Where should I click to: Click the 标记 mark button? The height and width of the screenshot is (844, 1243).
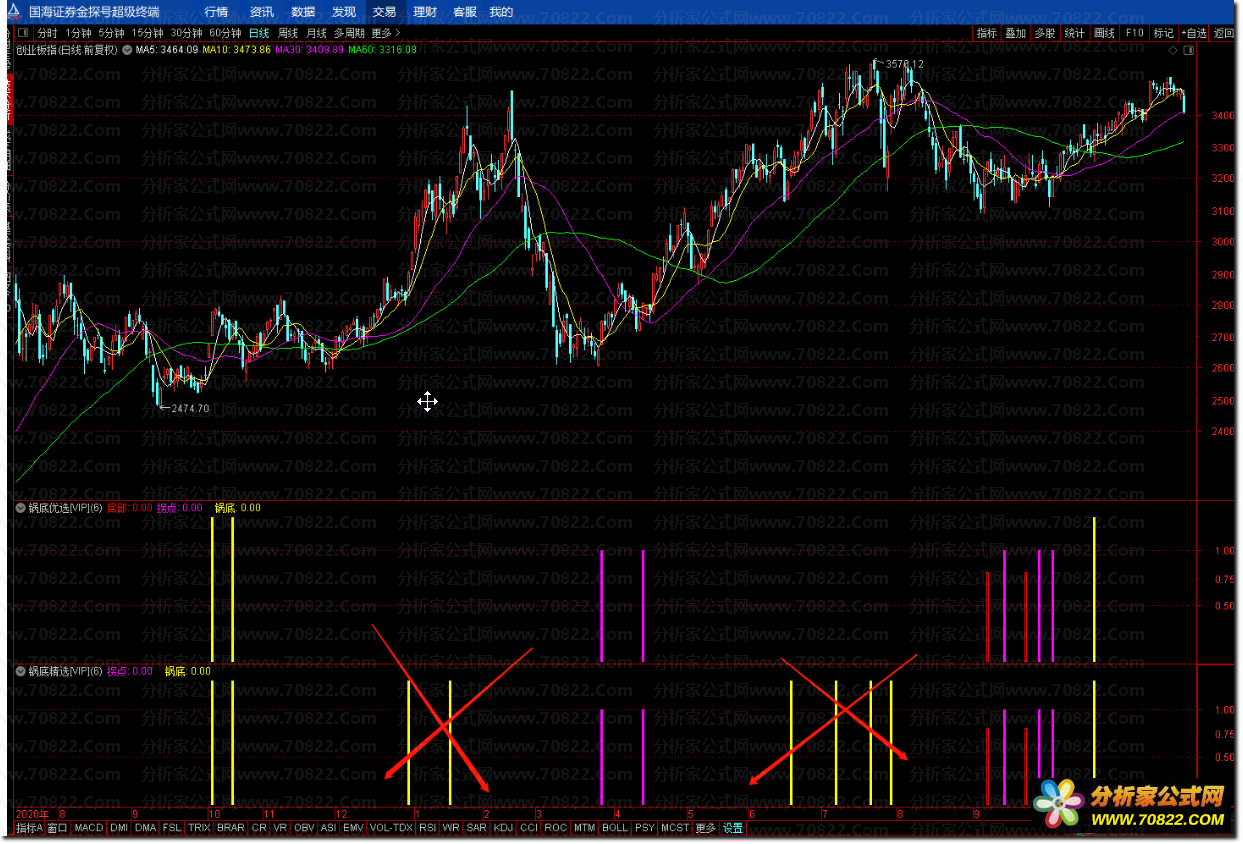point(1163,33)
